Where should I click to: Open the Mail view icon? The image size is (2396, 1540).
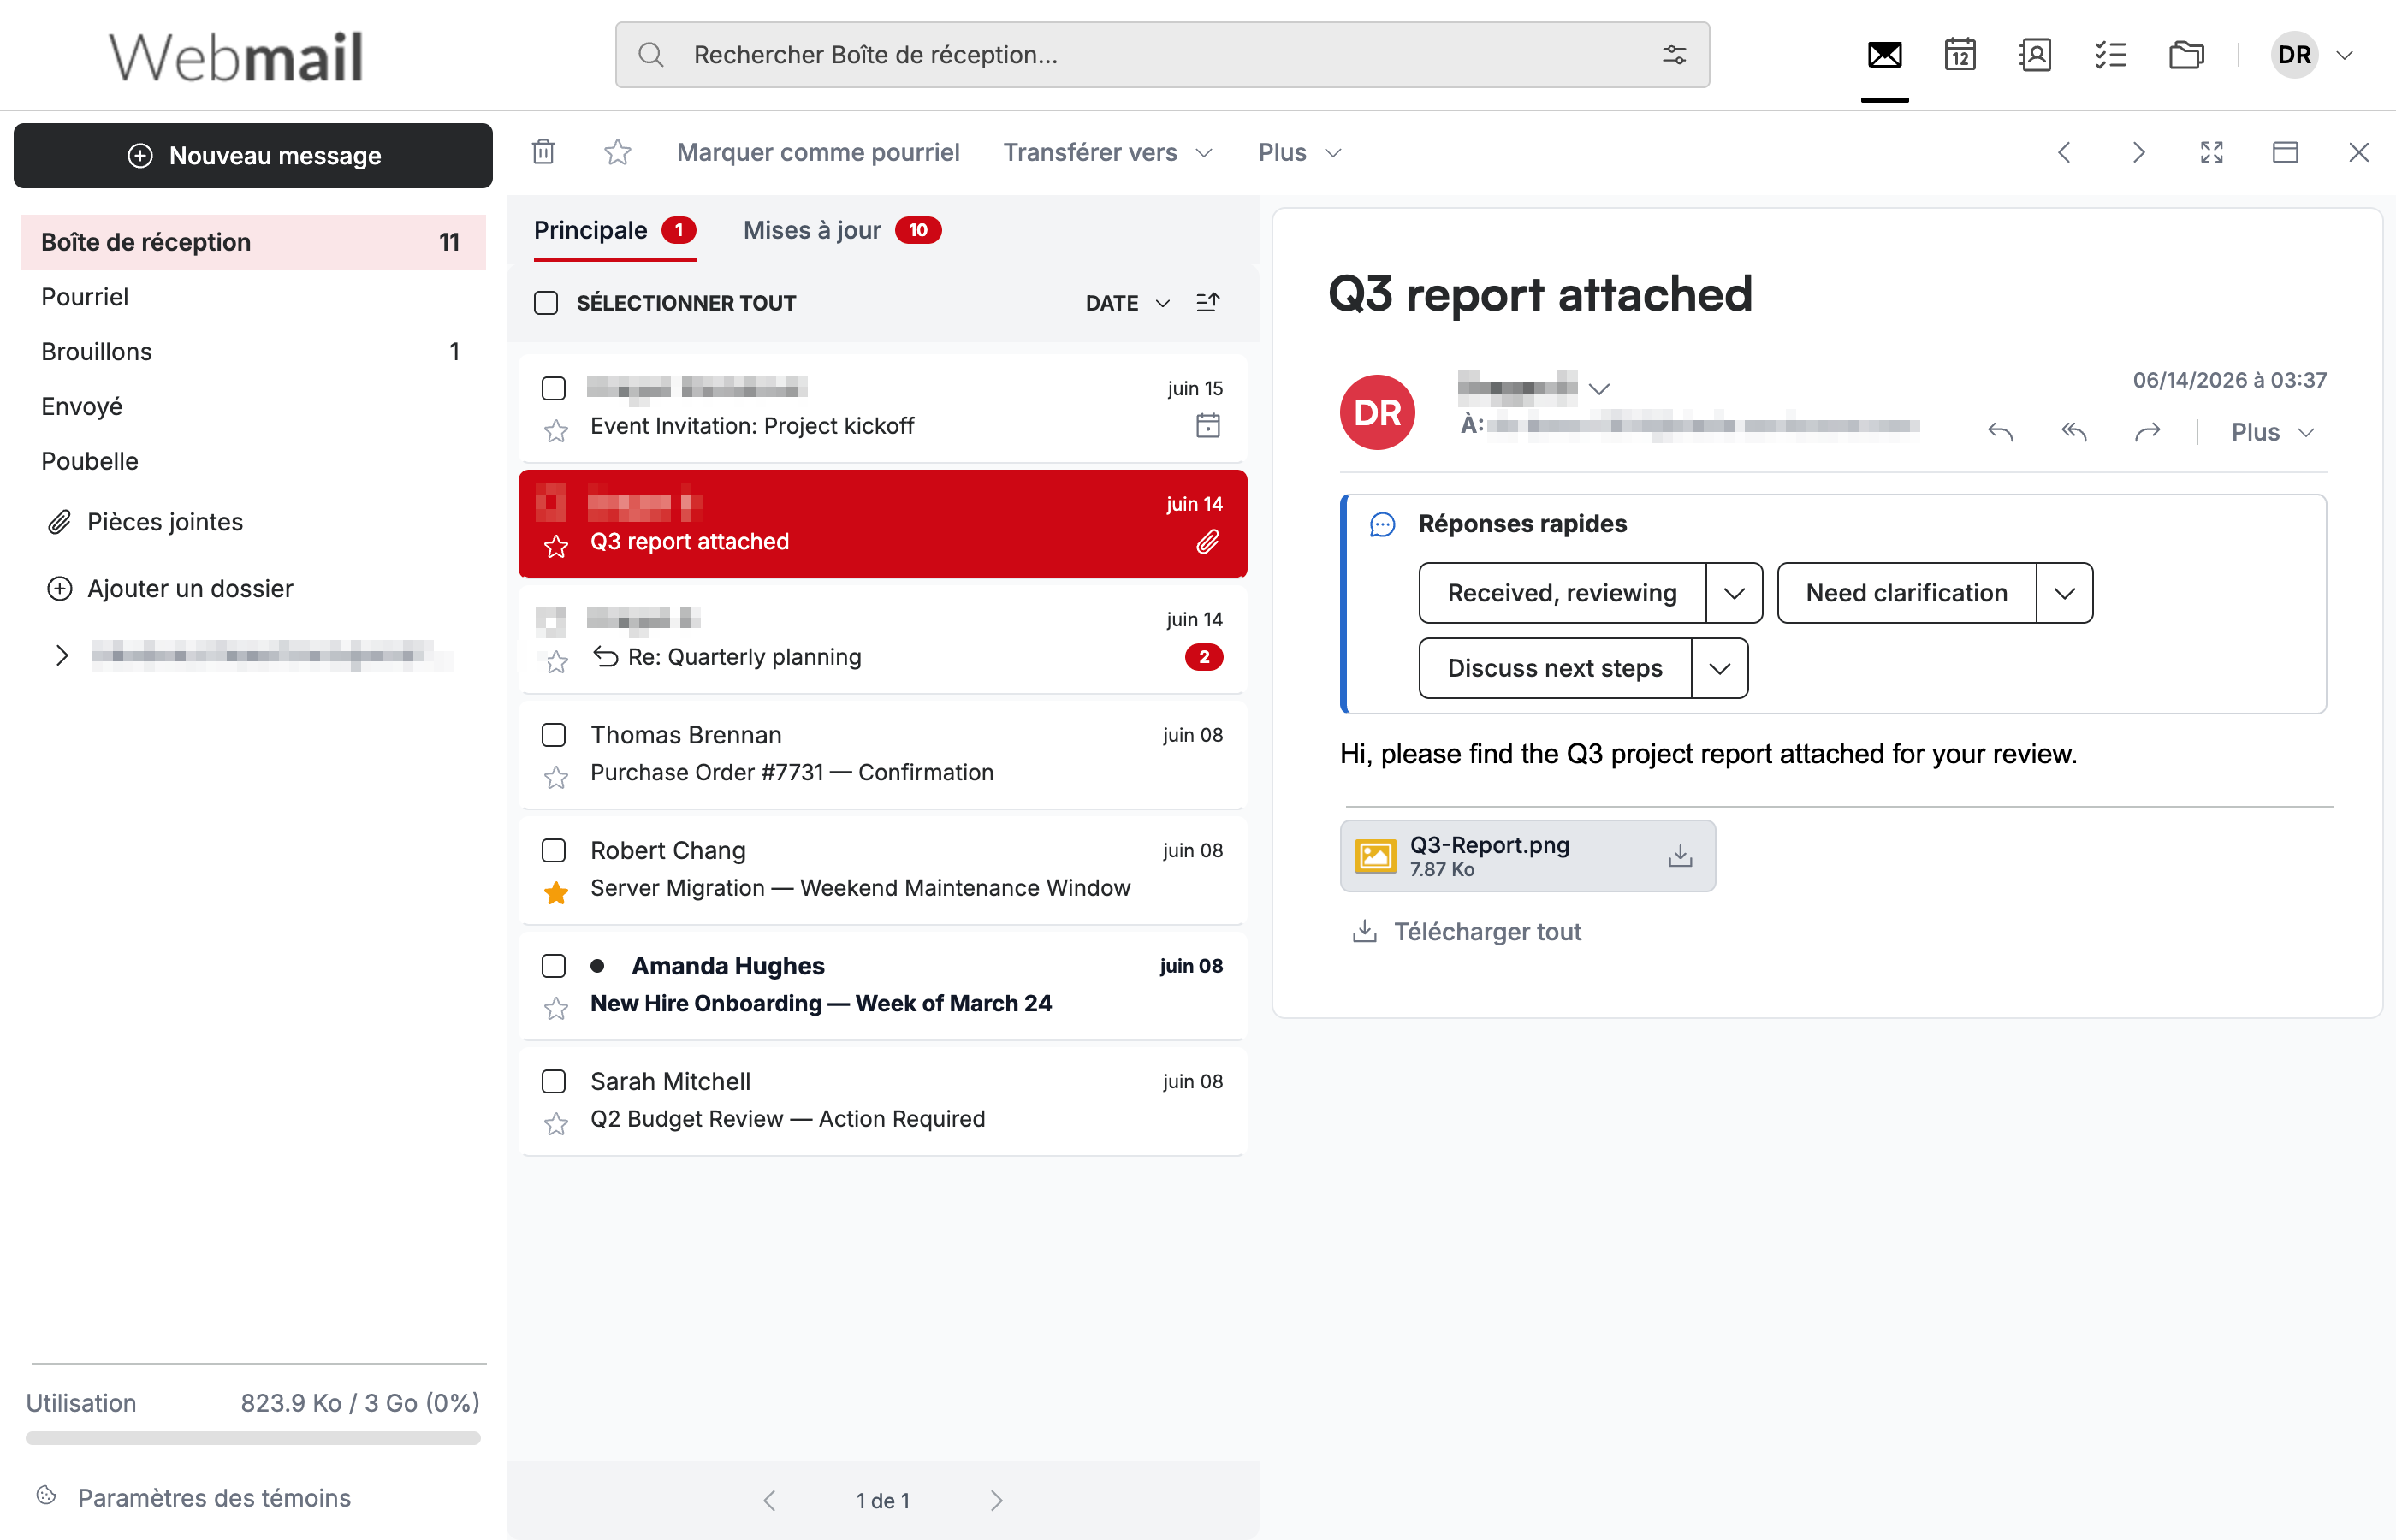click(1884, 55)
